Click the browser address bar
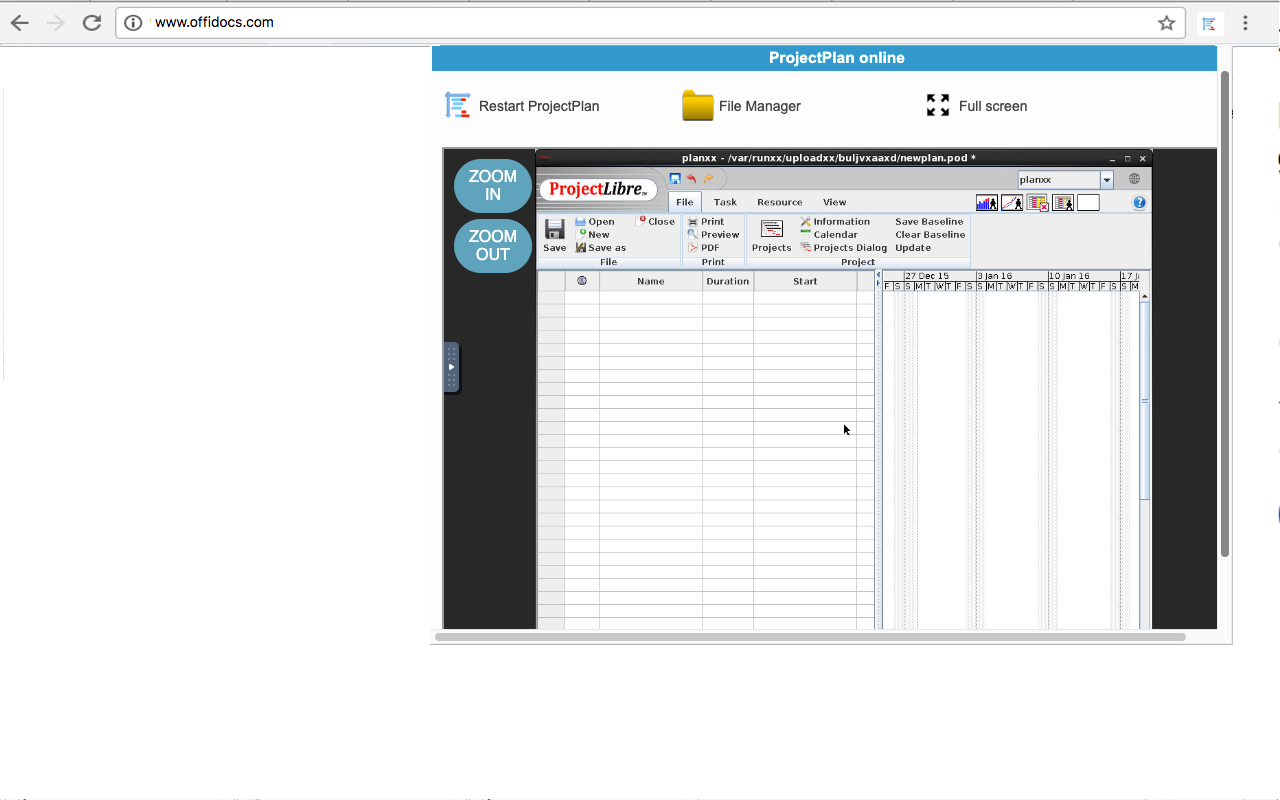 [640, 22]
